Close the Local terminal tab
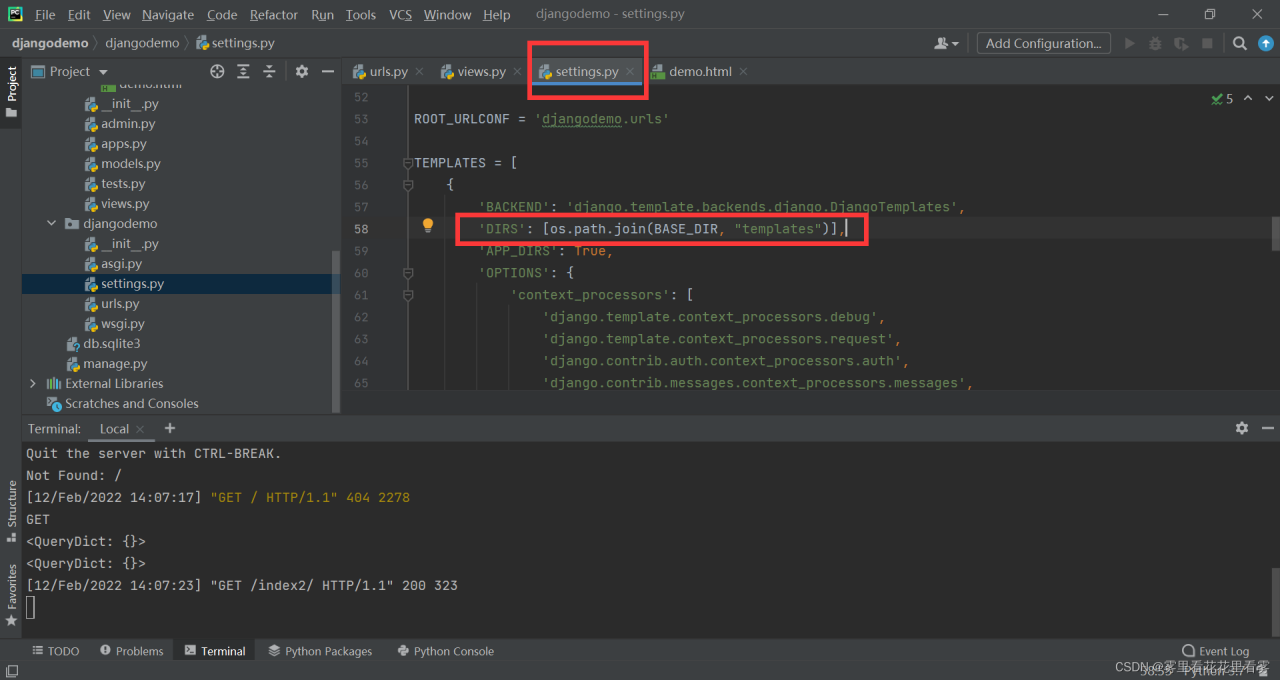 [x=141, y=428]
